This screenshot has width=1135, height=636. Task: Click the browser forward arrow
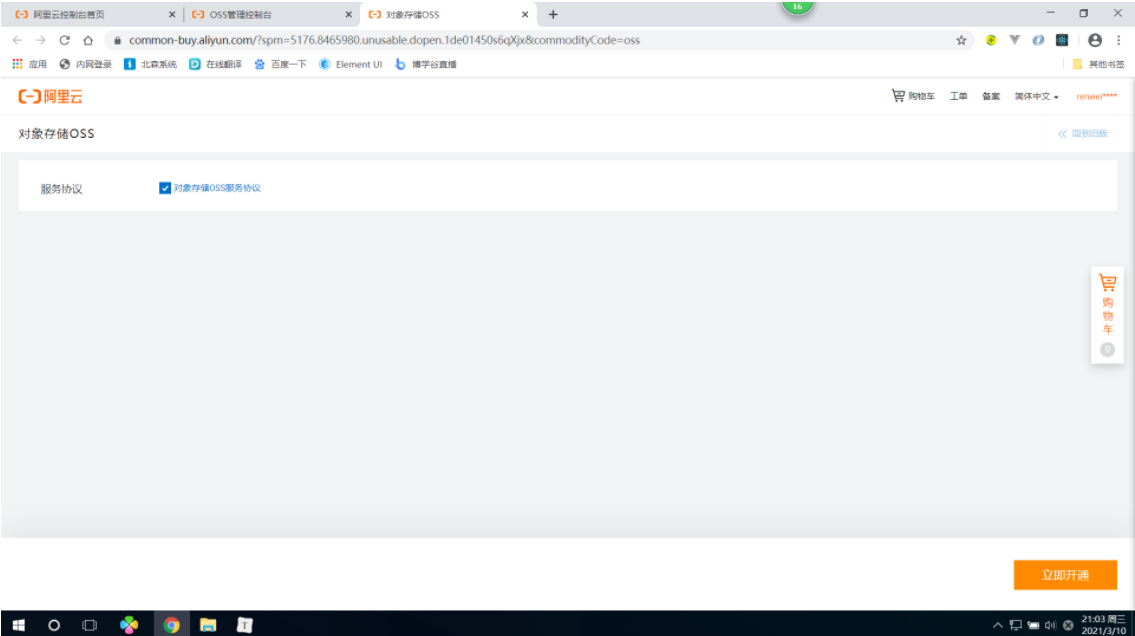pos(41,41)
